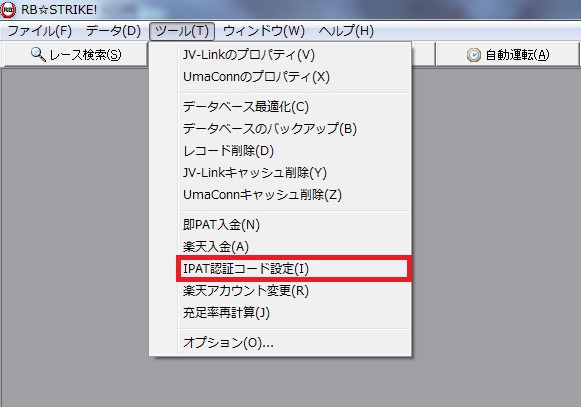The width and height of the screenshot is (581, 407).
Task: Open the ファイル(F) menu
Action: tap(40, 31)
